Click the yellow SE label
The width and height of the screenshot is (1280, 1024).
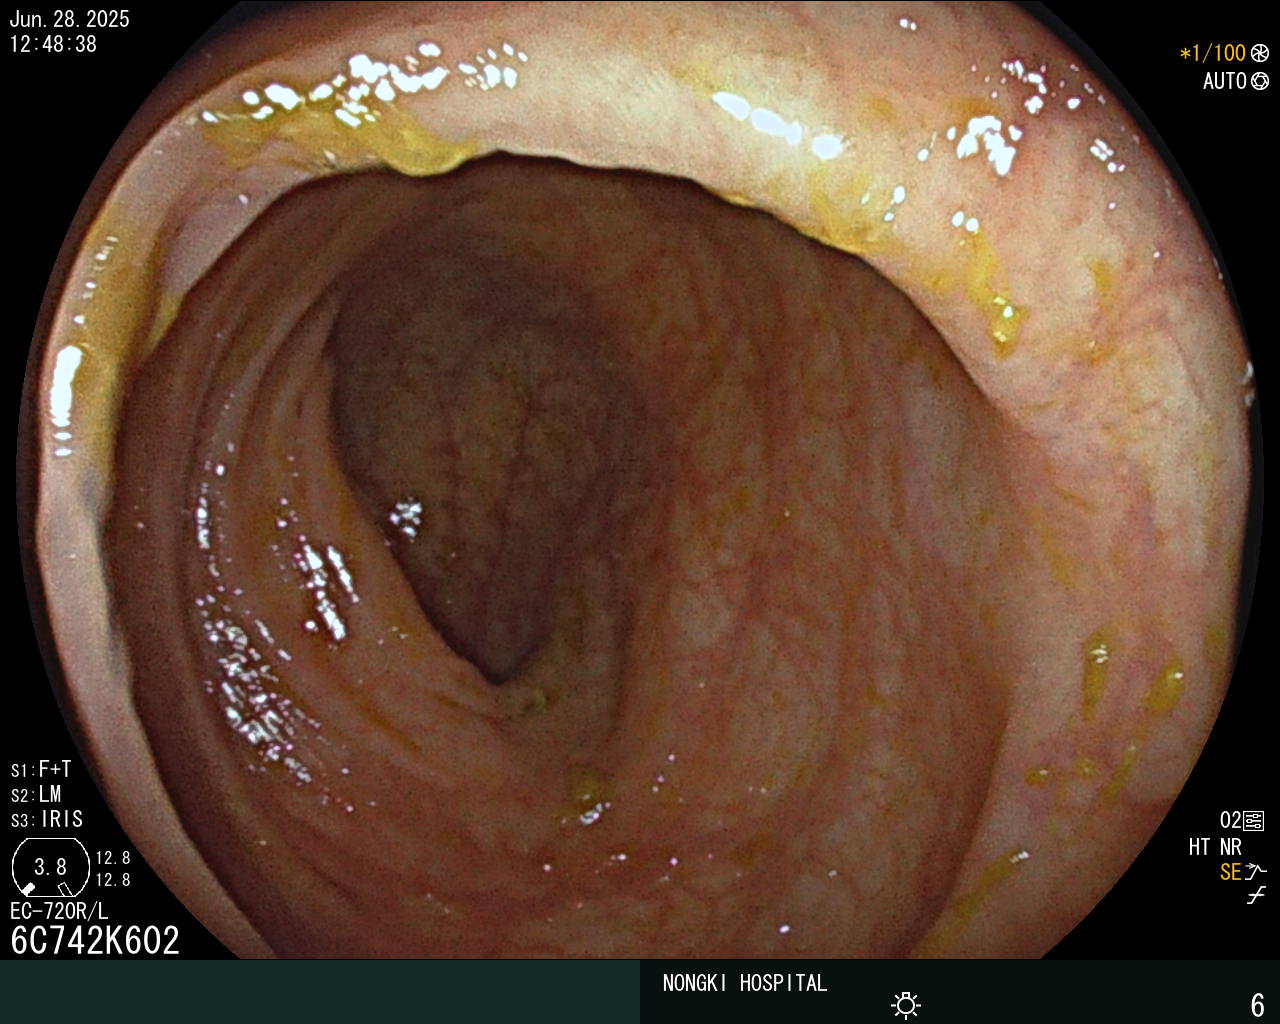pyautogui.click(x=1231, y=872)
